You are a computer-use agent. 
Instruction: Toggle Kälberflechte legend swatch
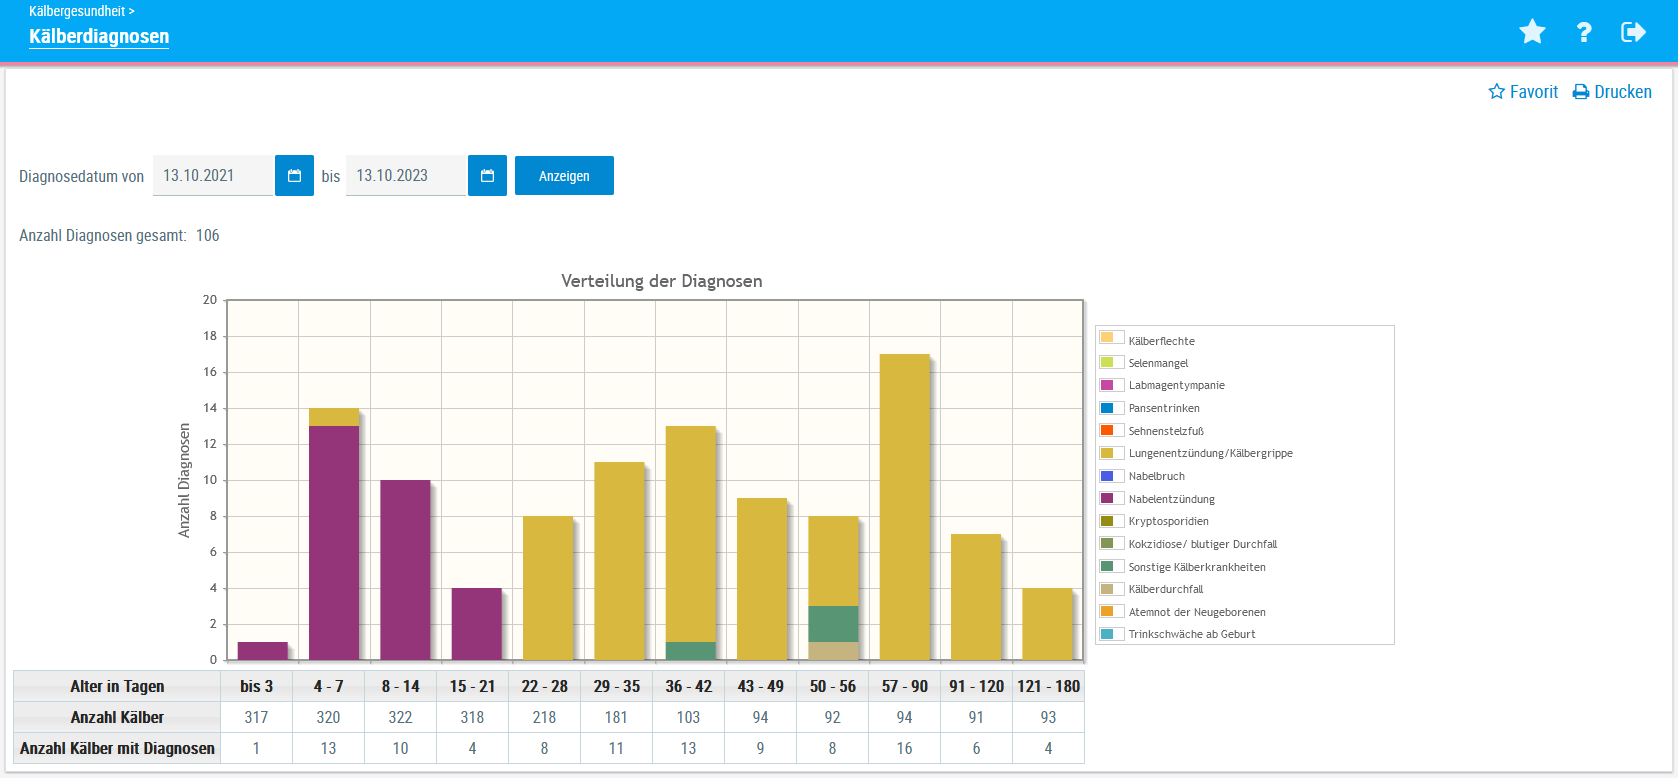[1107, 338]
